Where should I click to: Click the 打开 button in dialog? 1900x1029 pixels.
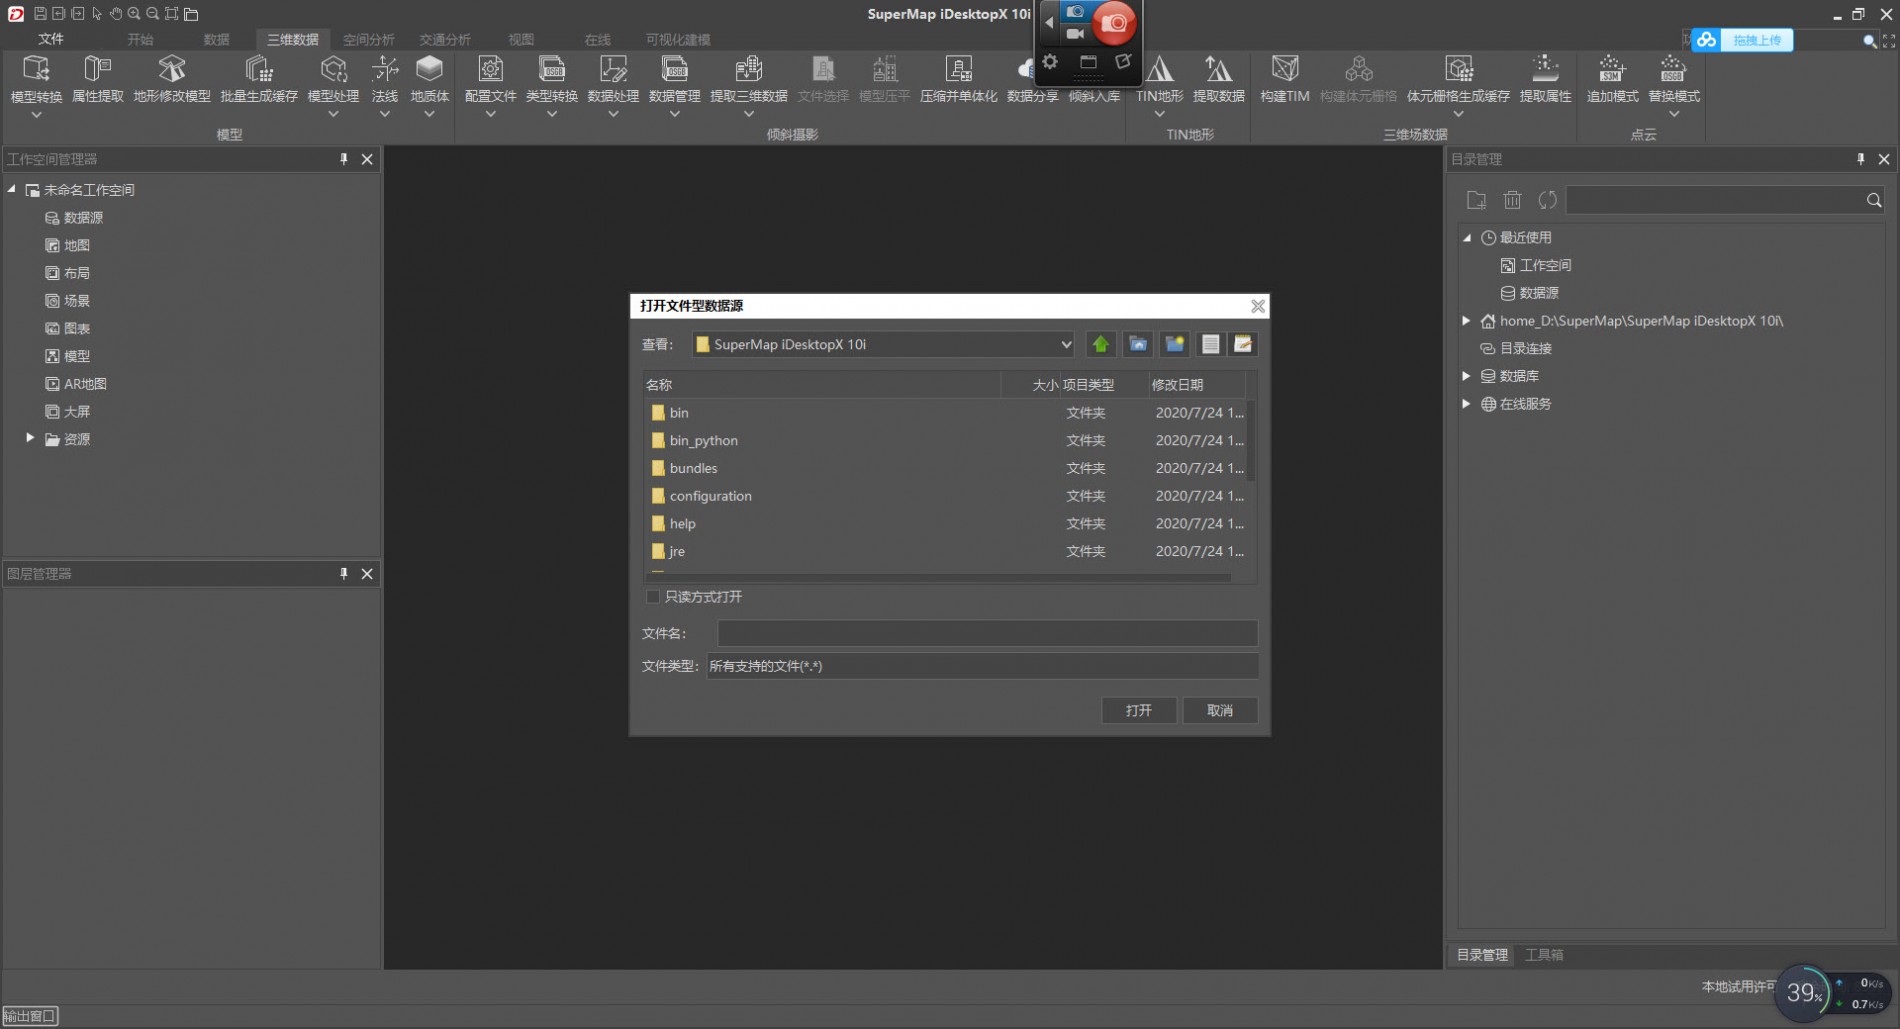[x=1139, y=710]
